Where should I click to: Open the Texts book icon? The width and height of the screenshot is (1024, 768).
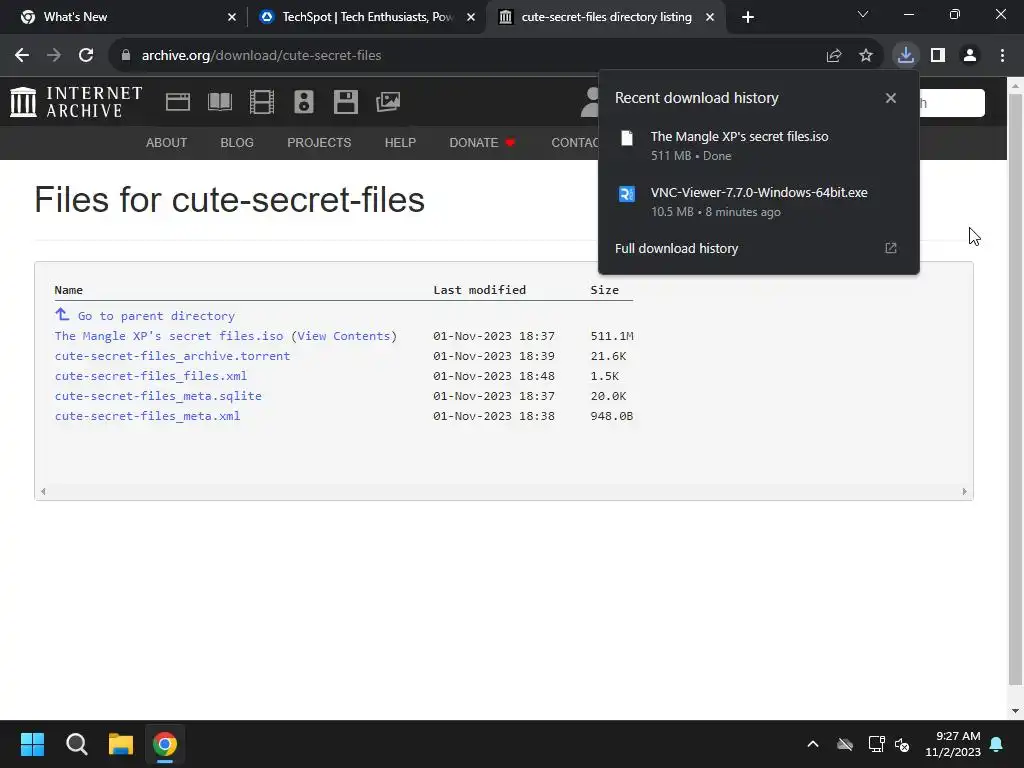(x=220, y=102)
